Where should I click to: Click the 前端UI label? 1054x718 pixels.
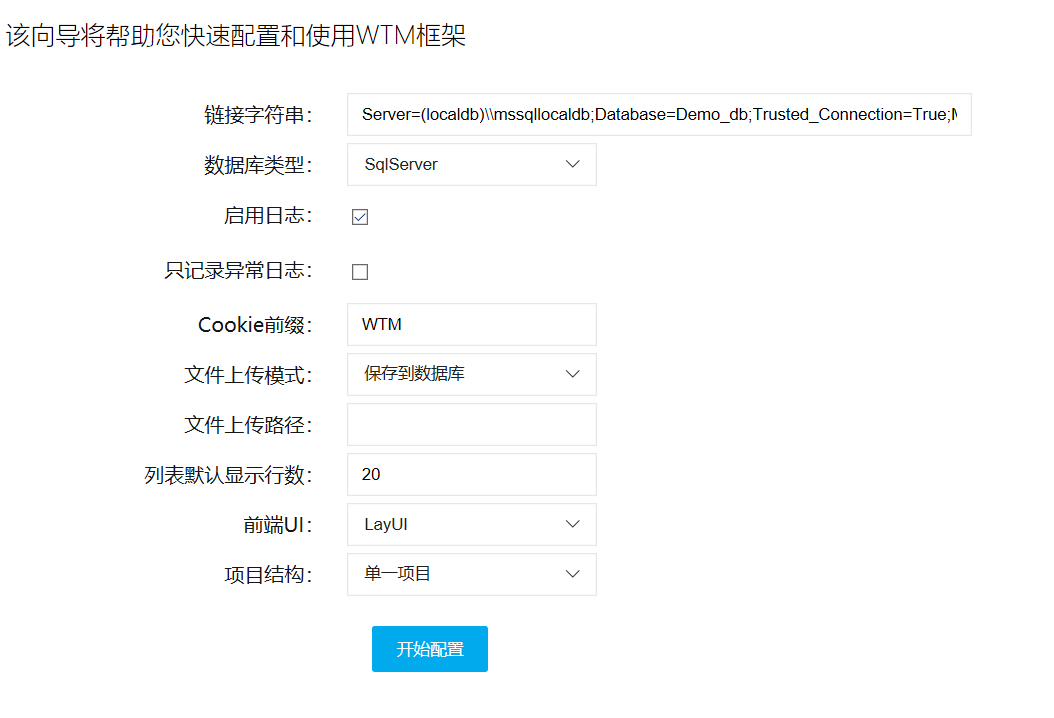pos(278,525)
